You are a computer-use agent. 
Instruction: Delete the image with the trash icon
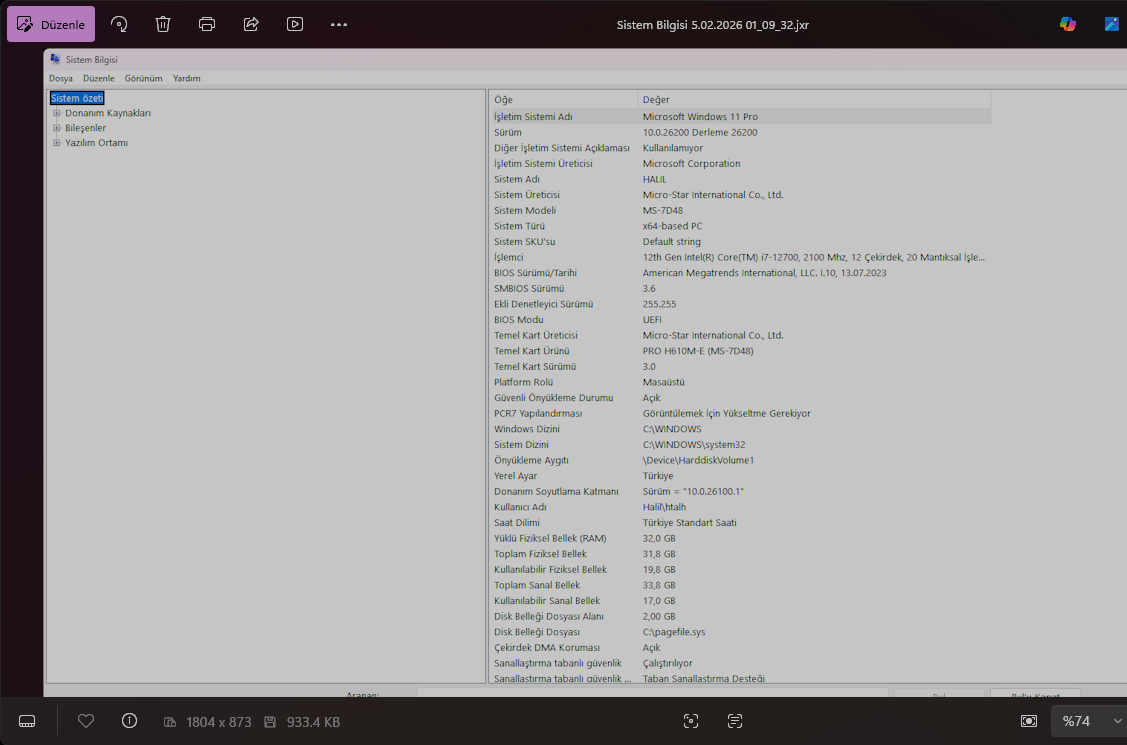pos(163,24)
